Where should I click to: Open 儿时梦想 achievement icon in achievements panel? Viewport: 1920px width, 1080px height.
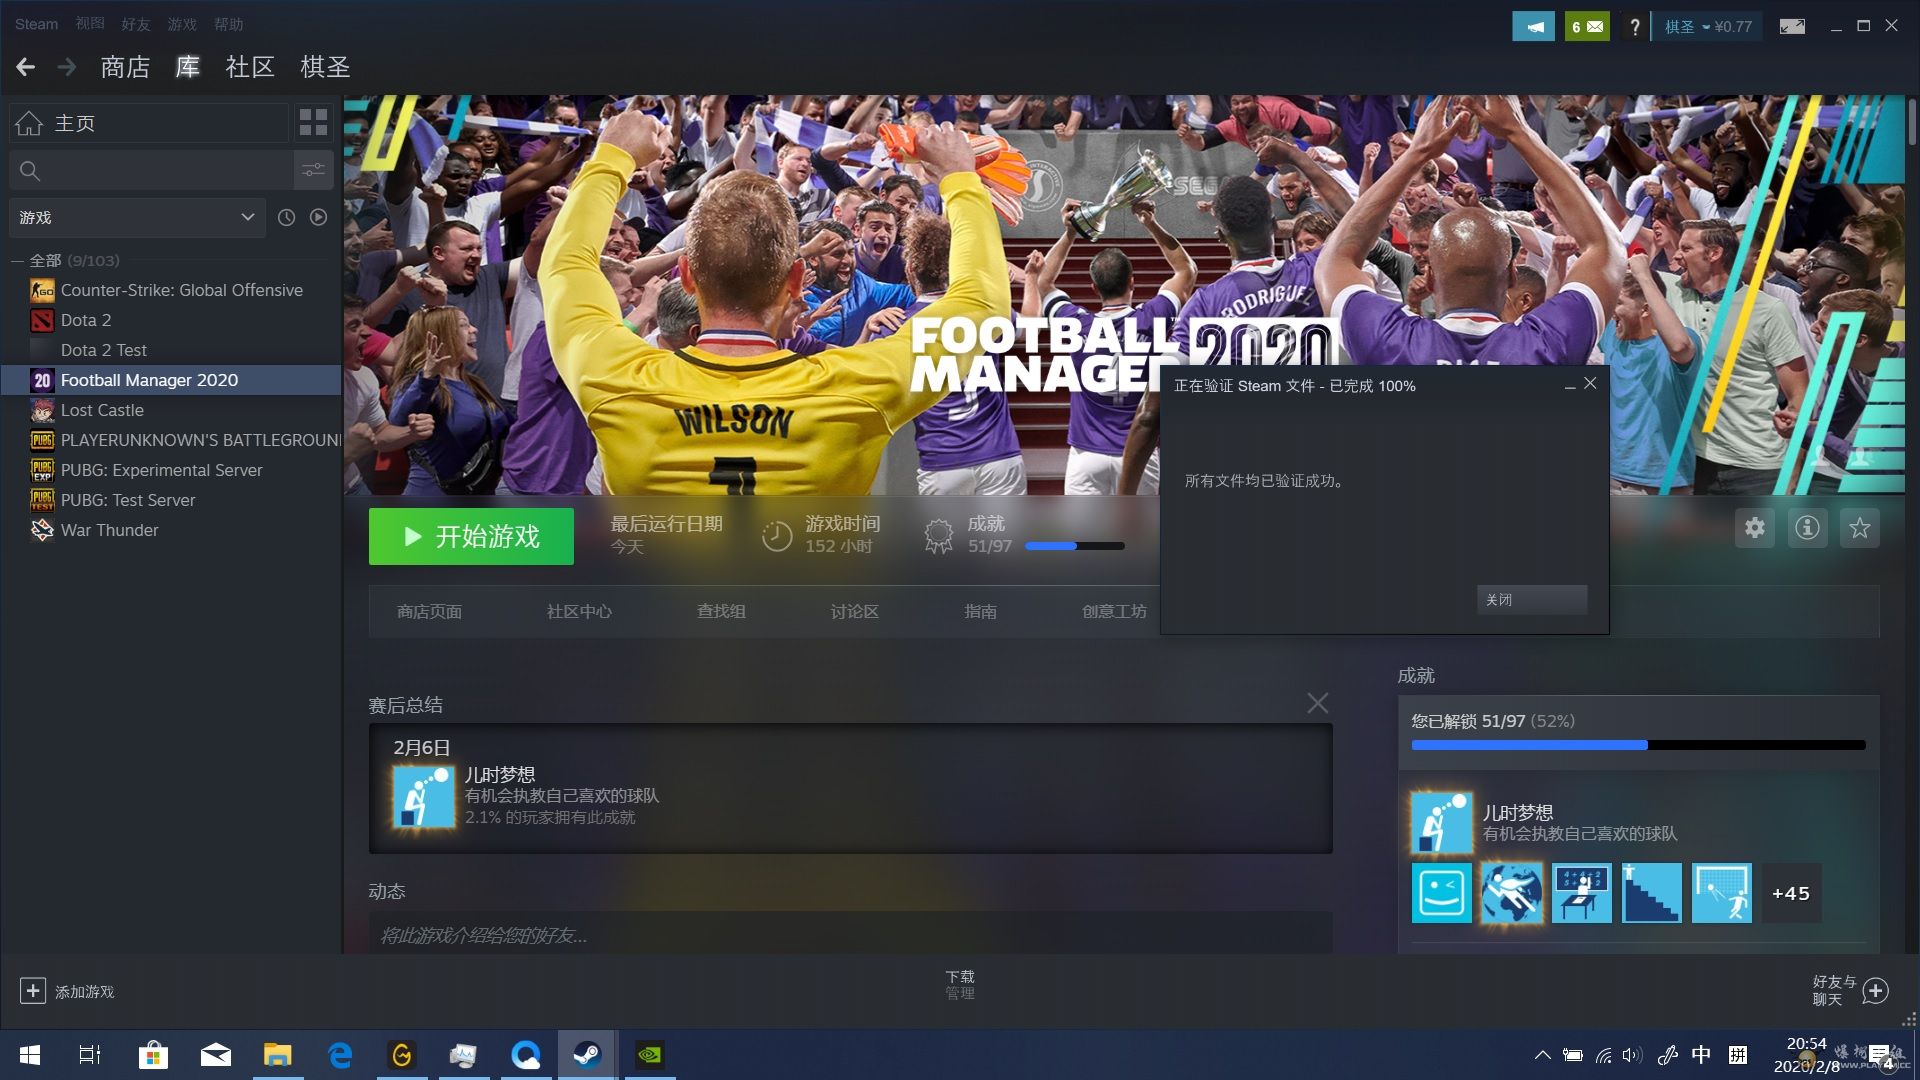[x=1441, y=822]
